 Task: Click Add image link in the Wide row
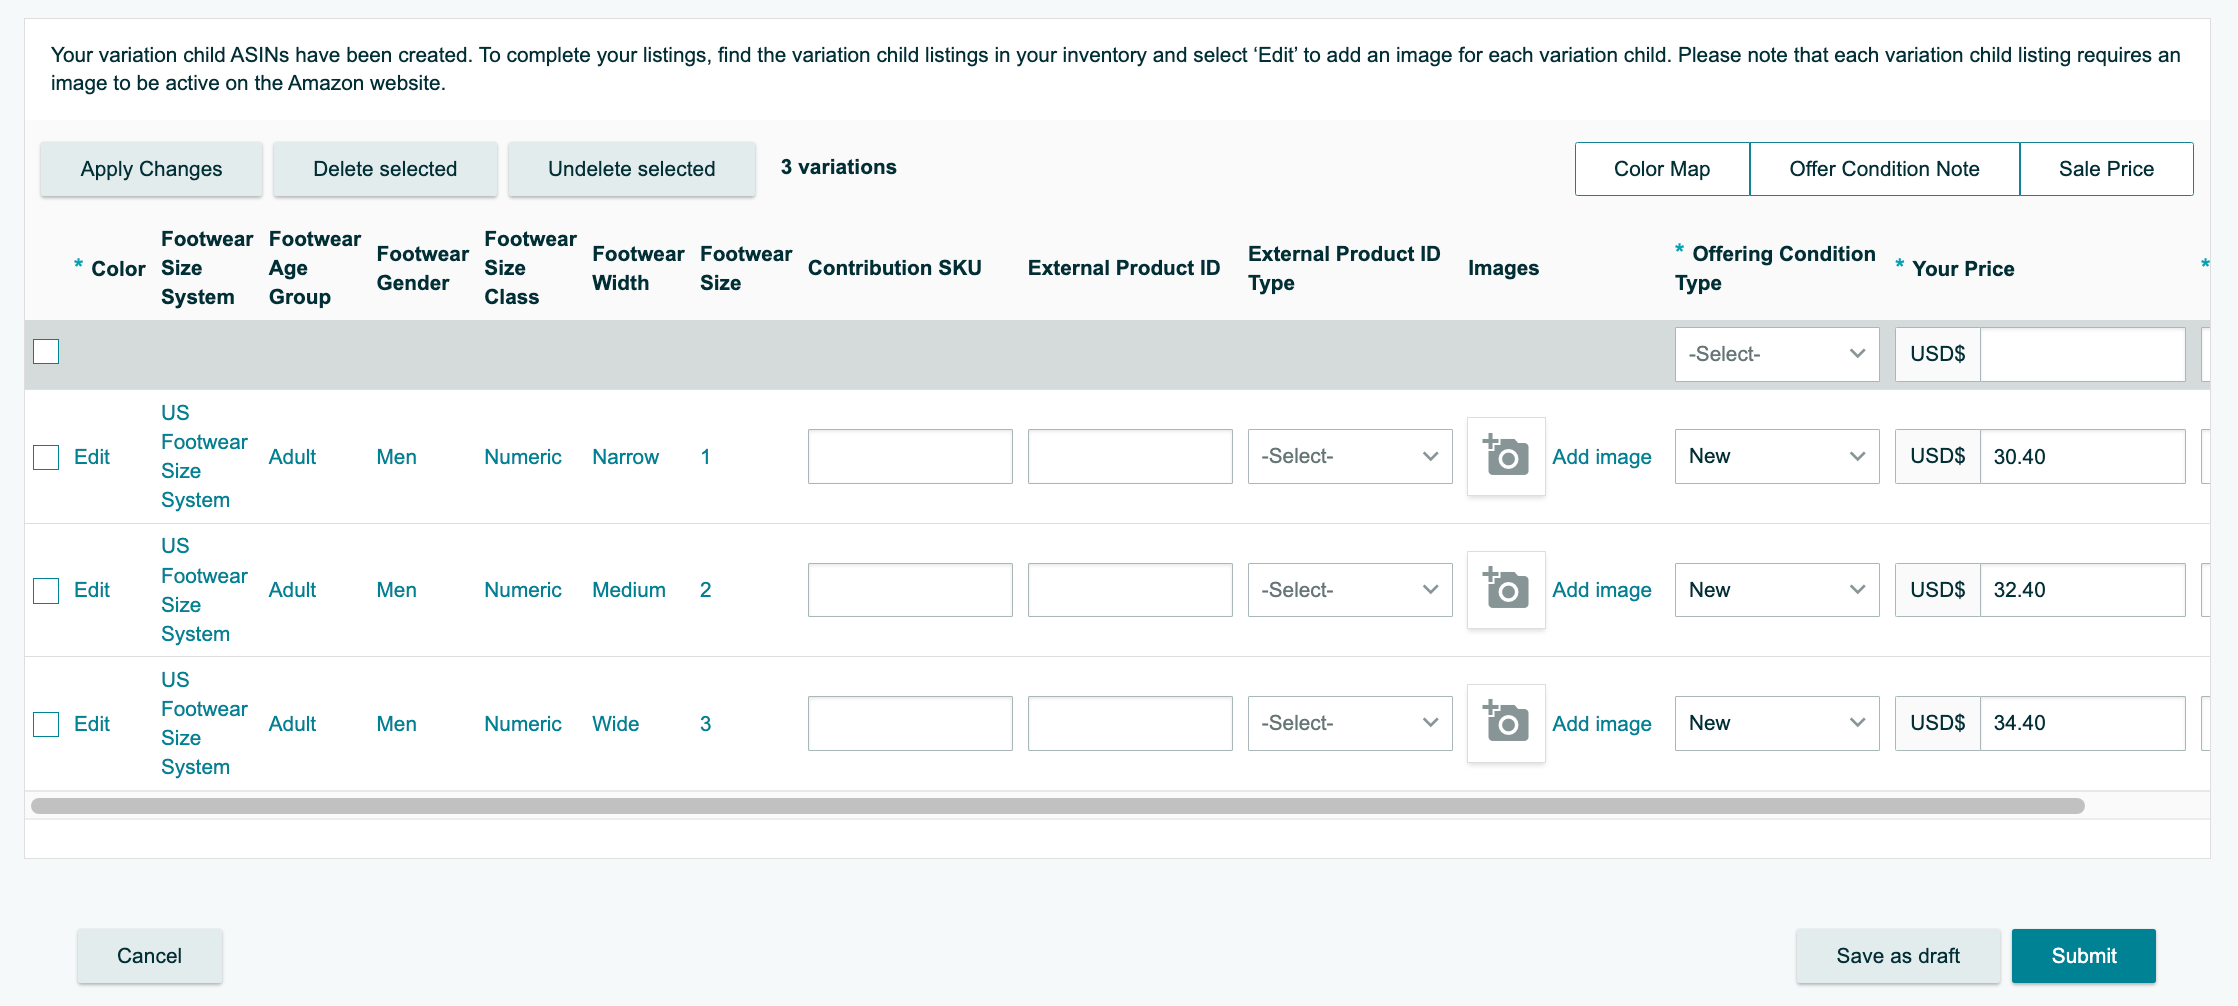click(1601, 724)
